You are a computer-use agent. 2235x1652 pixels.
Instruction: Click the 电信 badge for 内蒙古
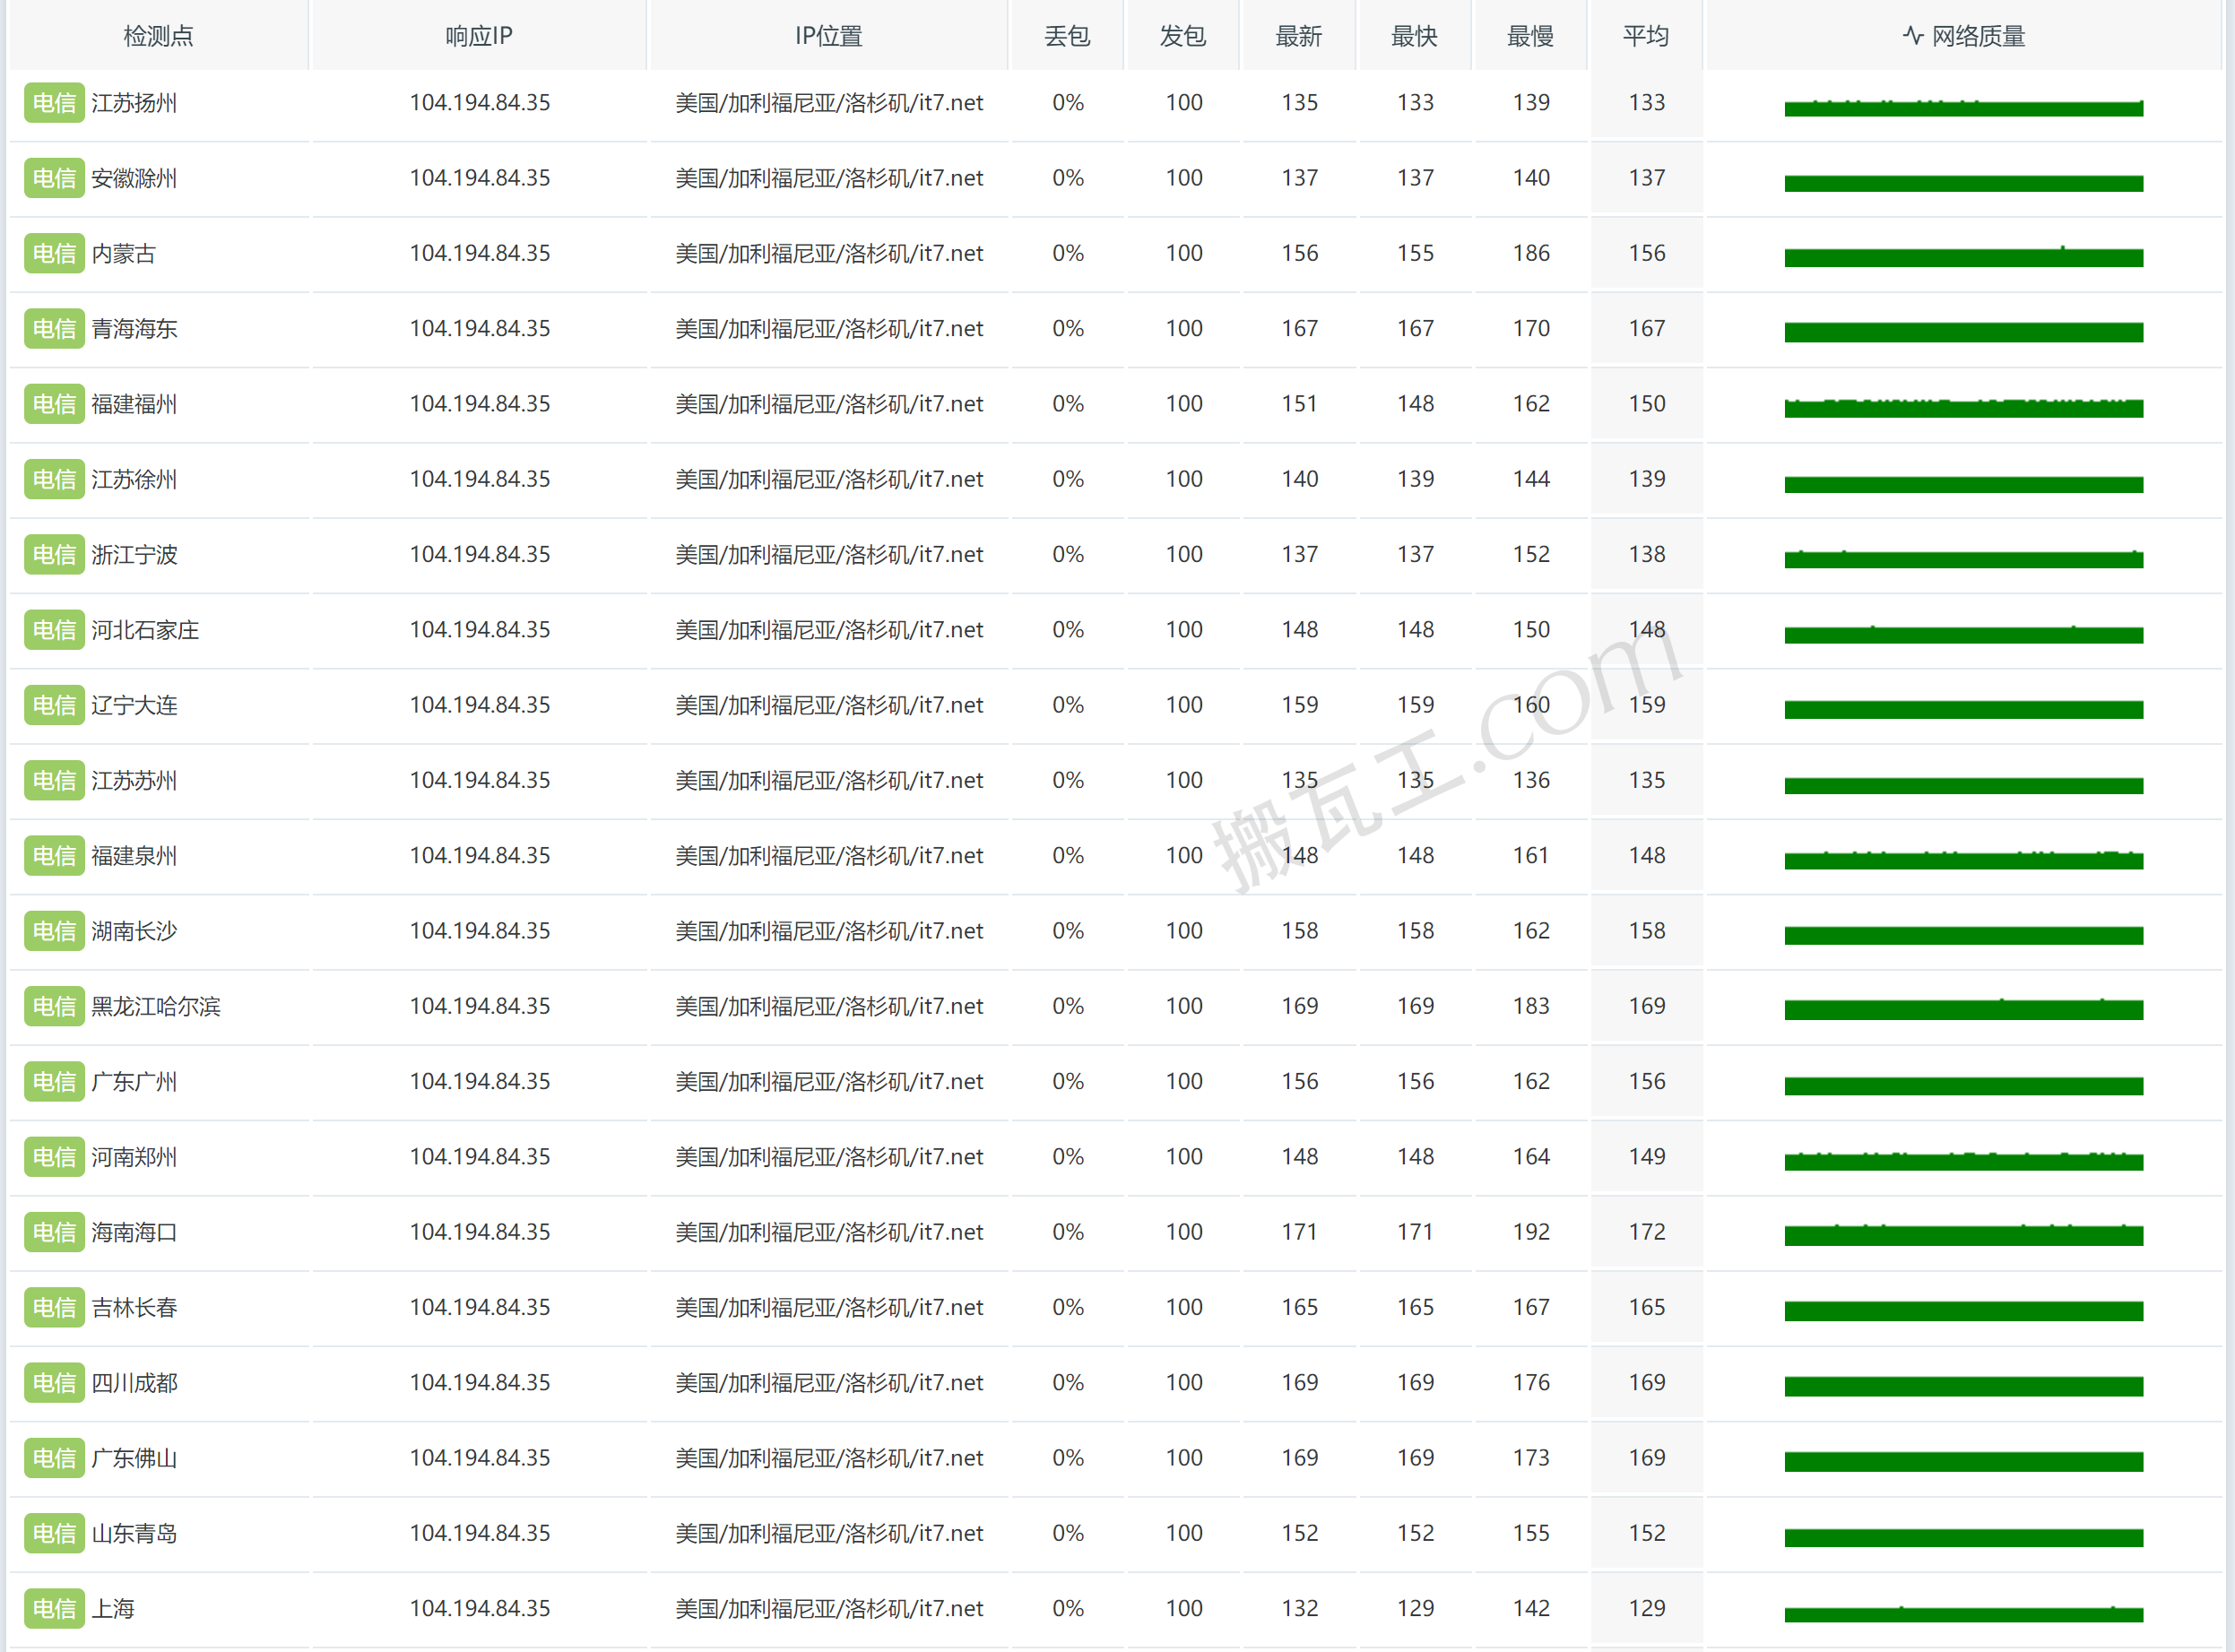[x=54, y=254]
